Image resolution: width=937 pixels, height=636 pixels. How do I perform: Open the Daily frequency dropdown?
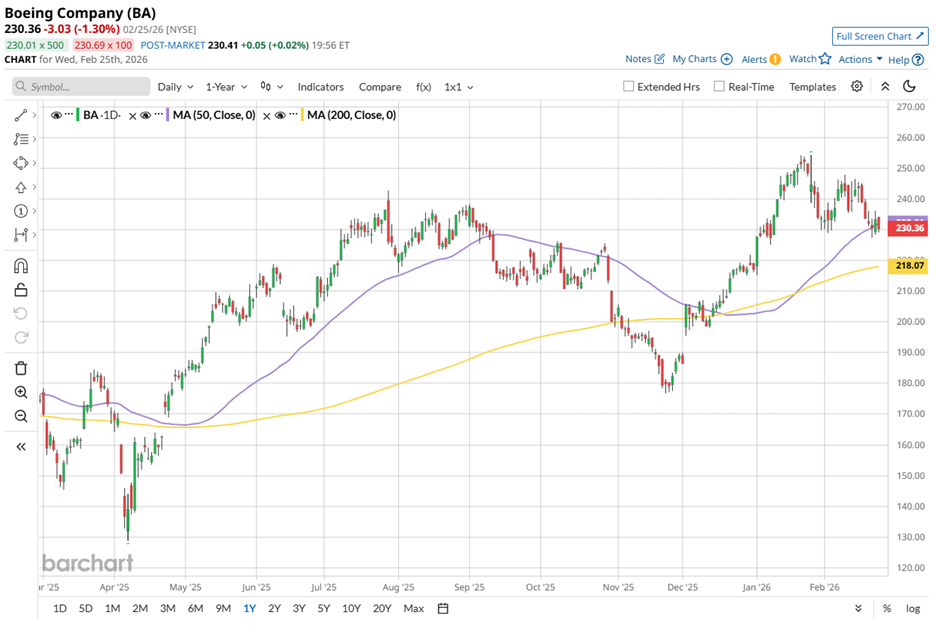[175, 87]
